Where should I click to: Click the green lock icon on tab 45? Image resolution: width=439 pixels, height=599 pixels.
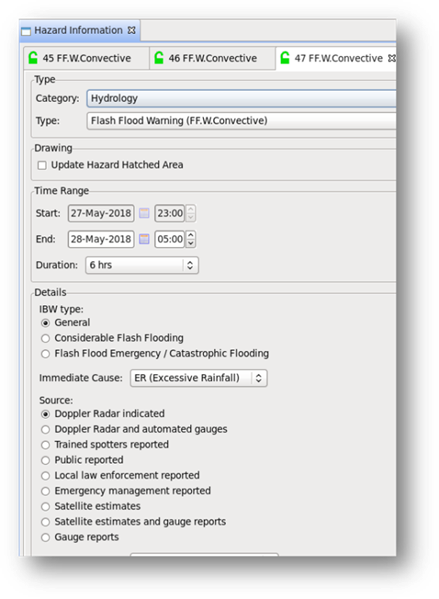click(x=33, y=58)
